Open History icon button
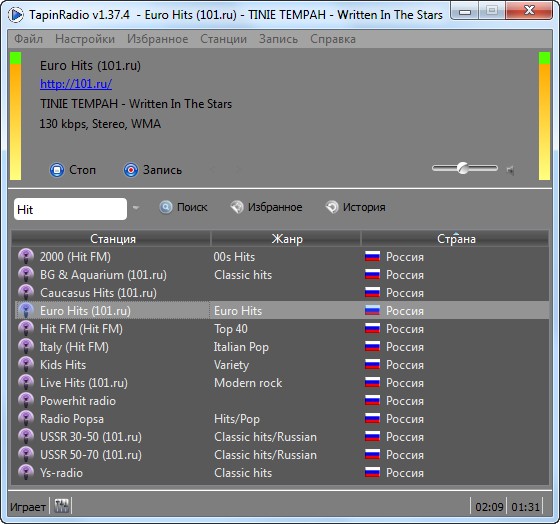The width and height of the screenshot is (560, 524). [x=332, y=207]
